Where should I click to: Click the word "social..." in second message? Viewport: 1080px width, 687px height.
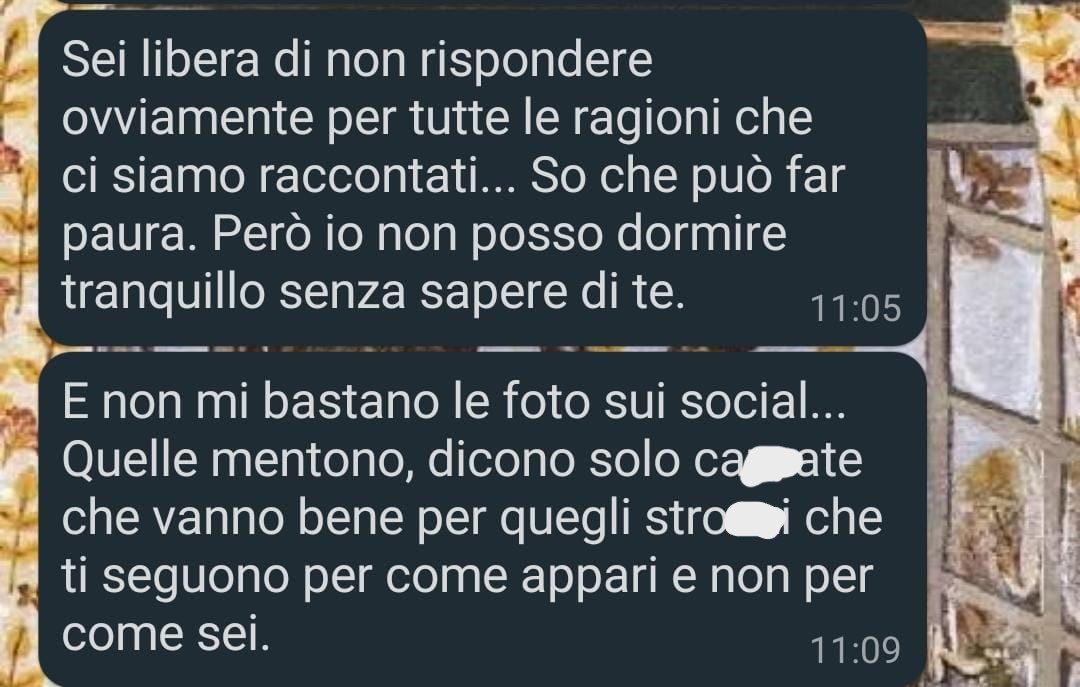point(762,401)
